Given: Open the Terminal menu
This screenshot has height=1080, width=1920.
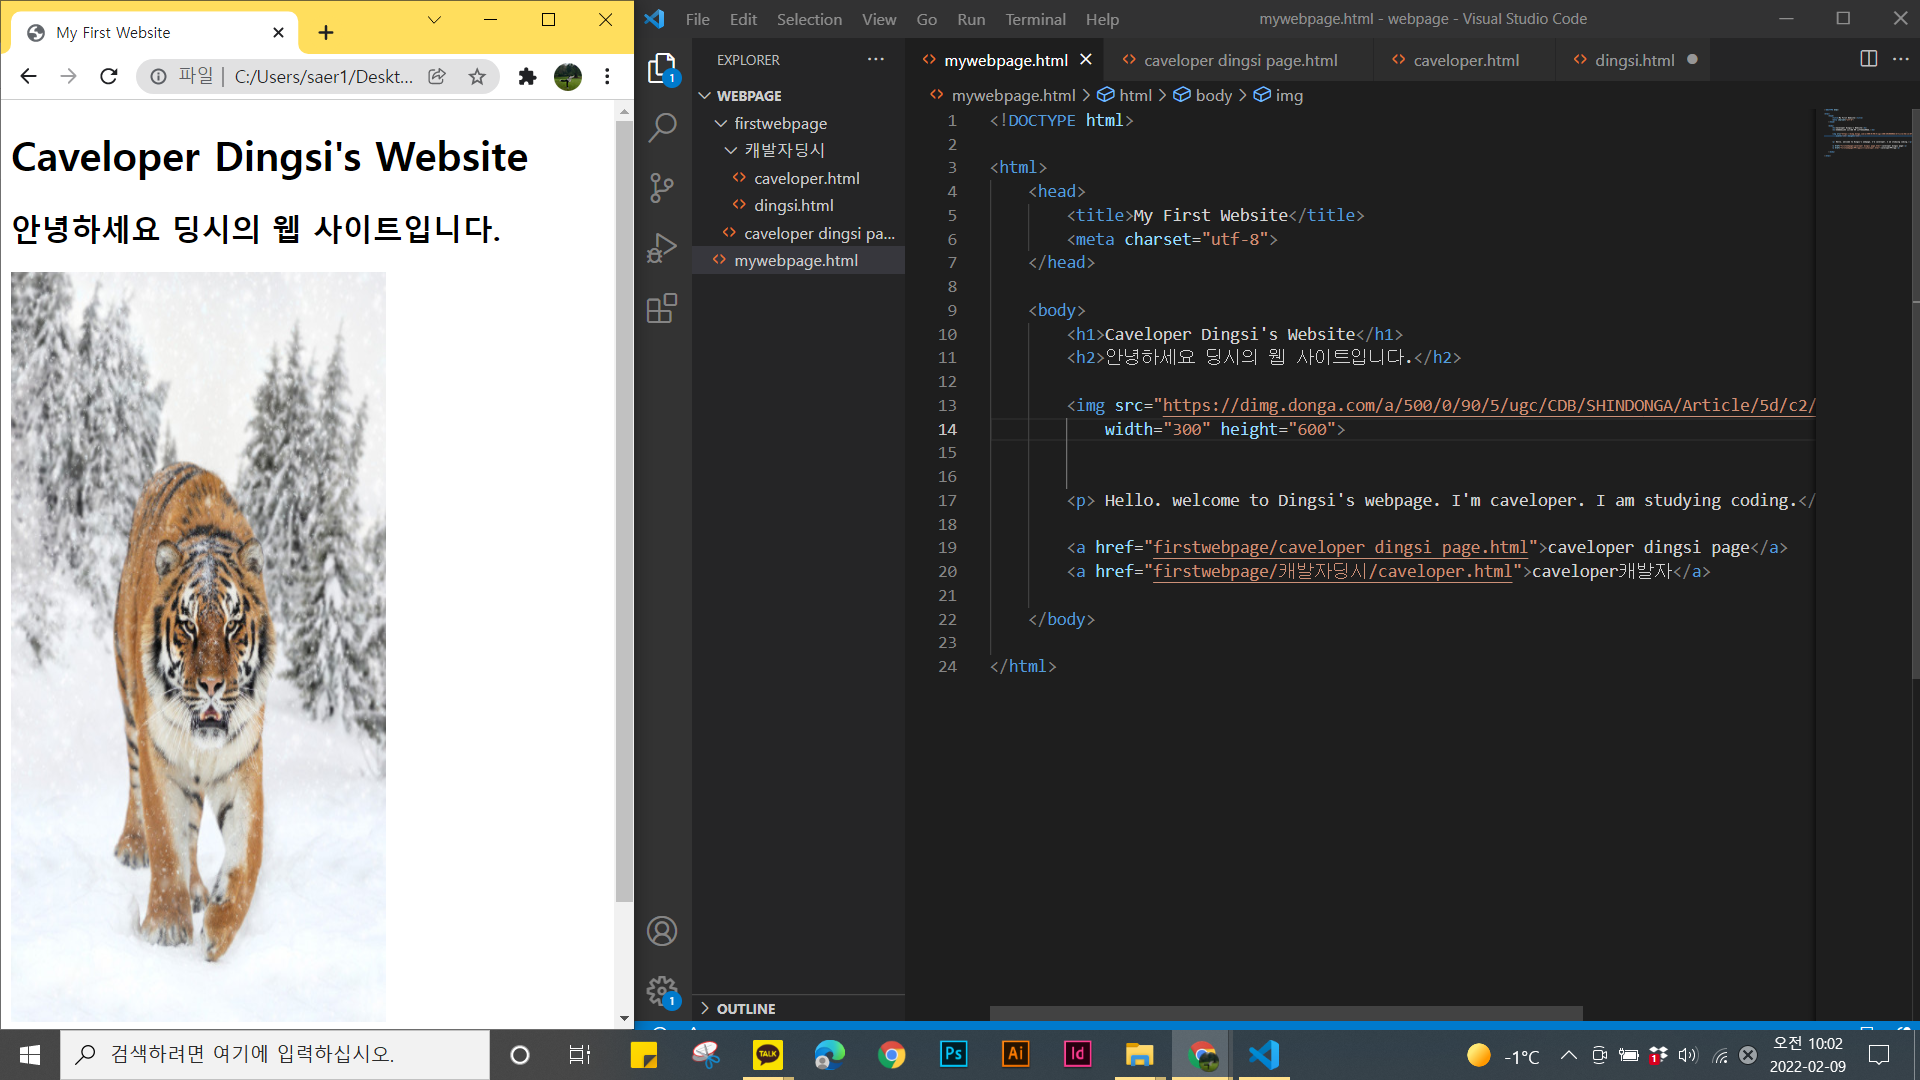Looking at the screenshot, I should pos(1035,19).
